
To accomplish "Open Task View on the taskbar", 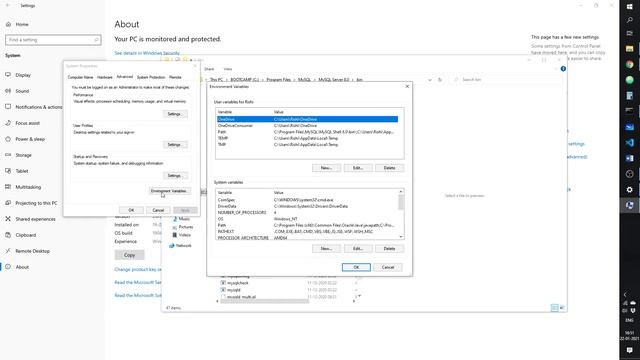I will pos(629,33).
